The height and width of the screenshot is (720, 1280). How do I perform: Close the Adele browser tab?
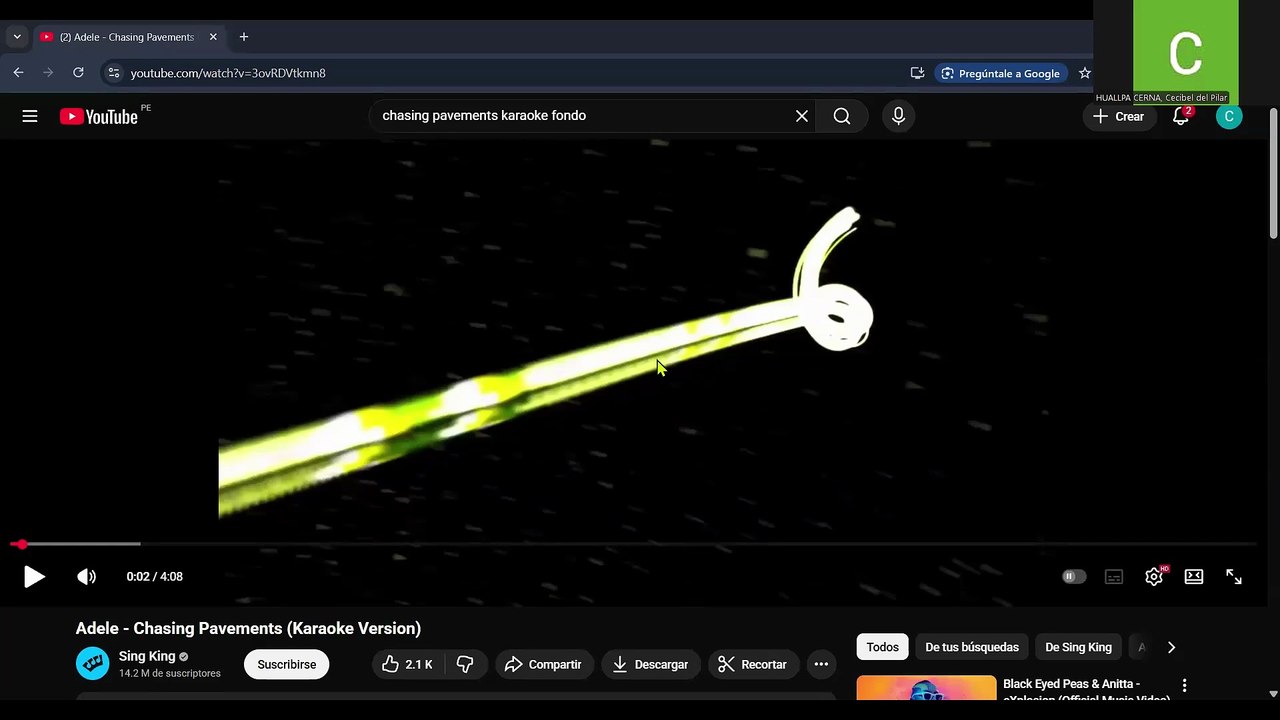(x=213, y=37)
